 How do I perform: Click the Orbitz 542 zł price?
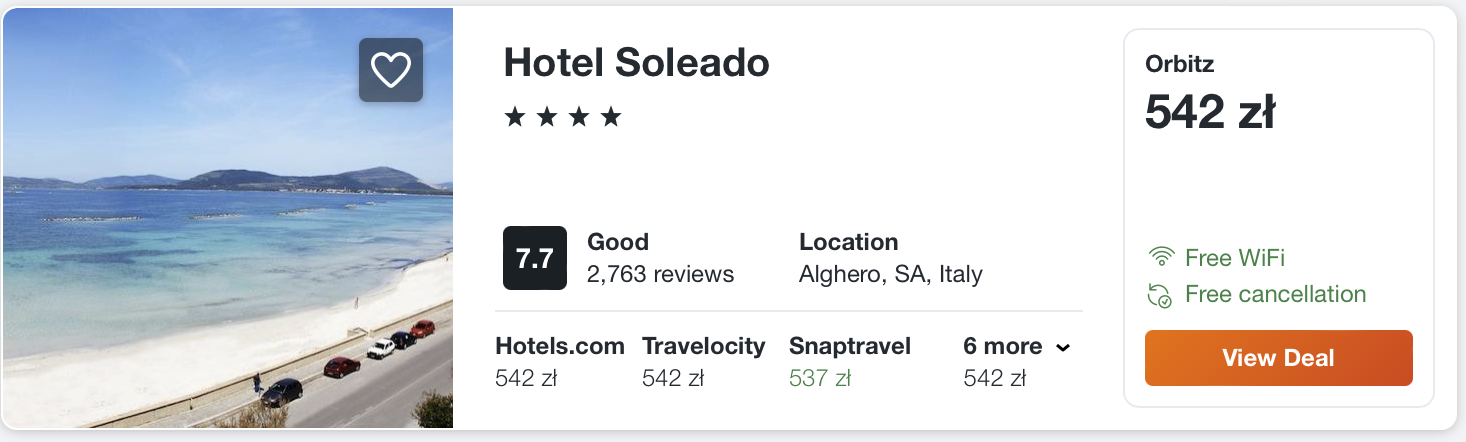[1210, 112]
